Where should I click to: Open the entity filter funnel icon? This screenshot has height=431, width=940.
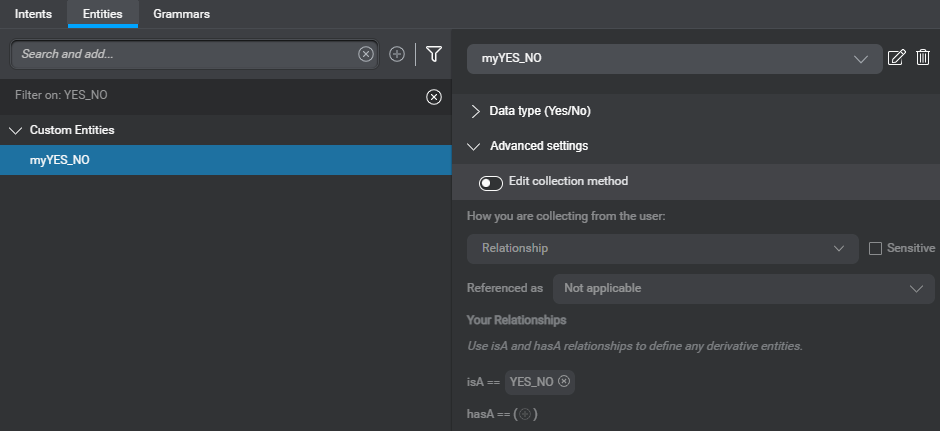click(x=434, y=54)
